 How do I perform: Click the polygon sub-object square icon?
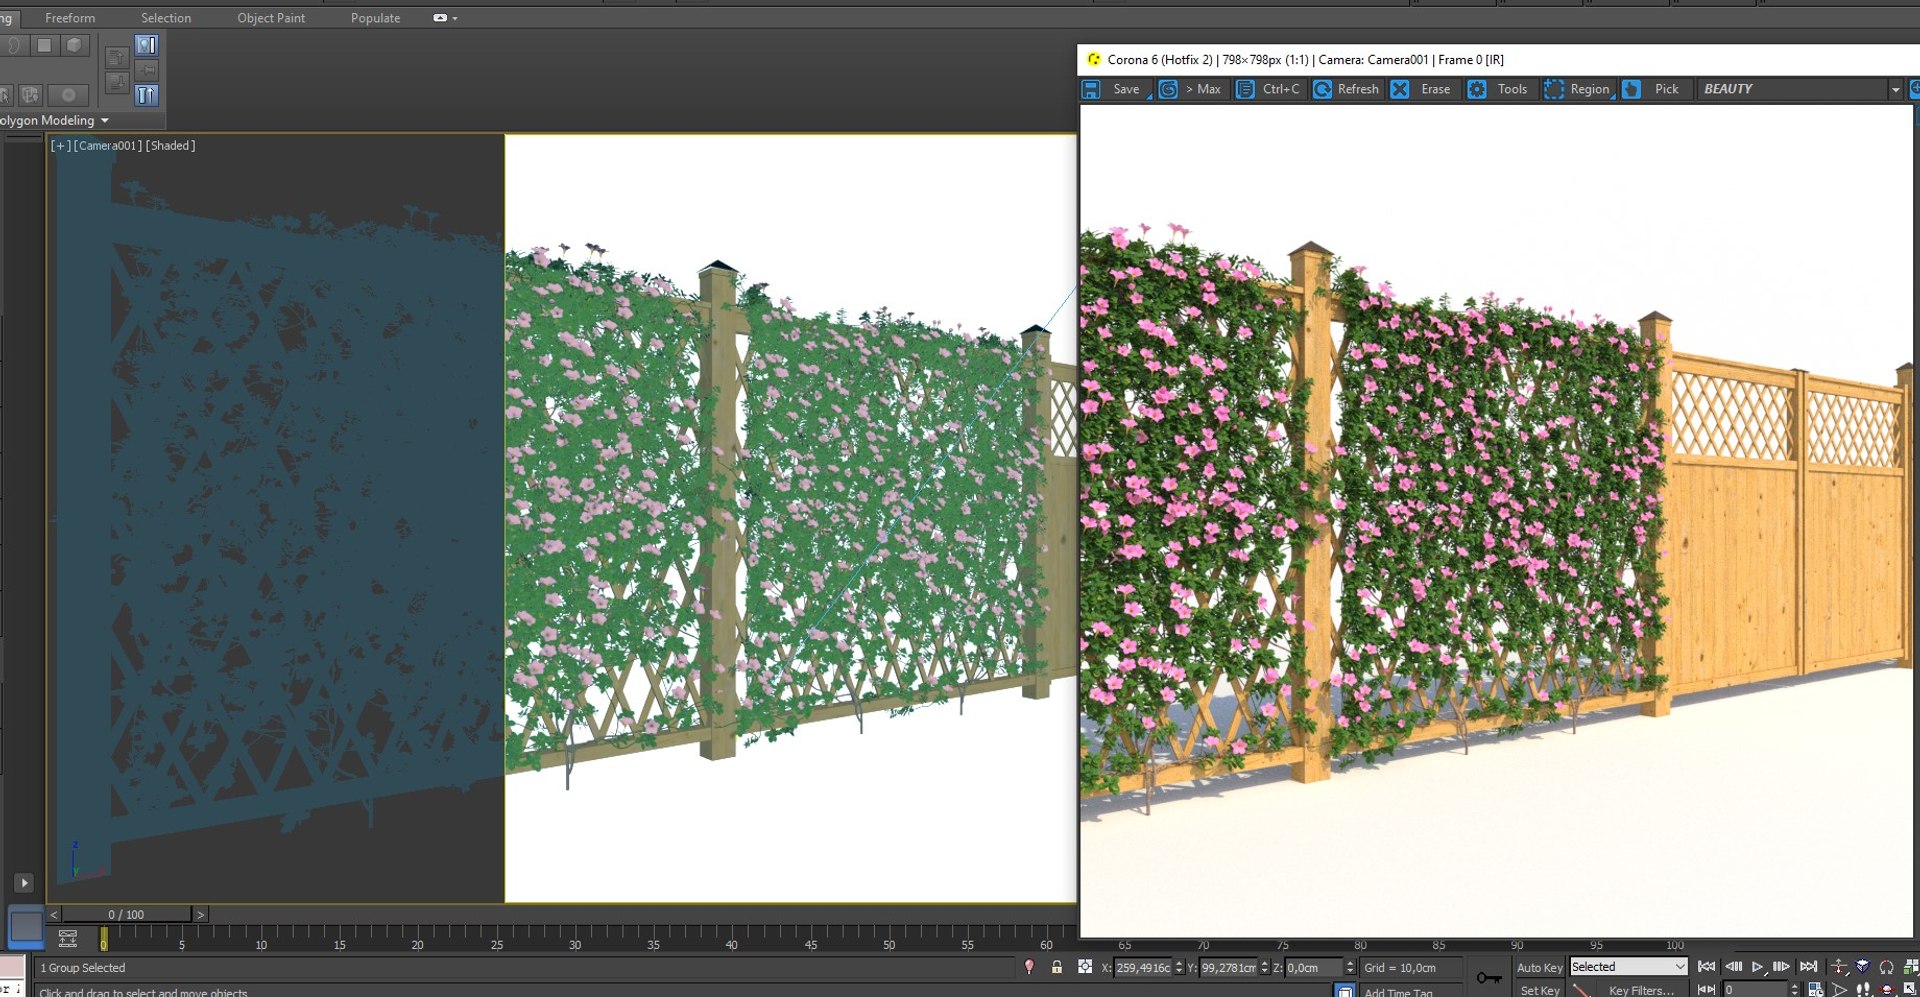click(x=44, y=45)
